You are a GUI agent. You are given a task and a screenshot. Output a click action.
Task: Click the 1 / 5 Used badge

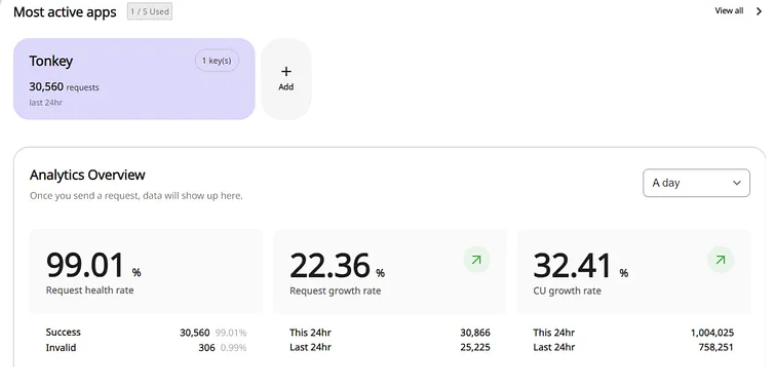pyautogui.click(x=149, y=11)
